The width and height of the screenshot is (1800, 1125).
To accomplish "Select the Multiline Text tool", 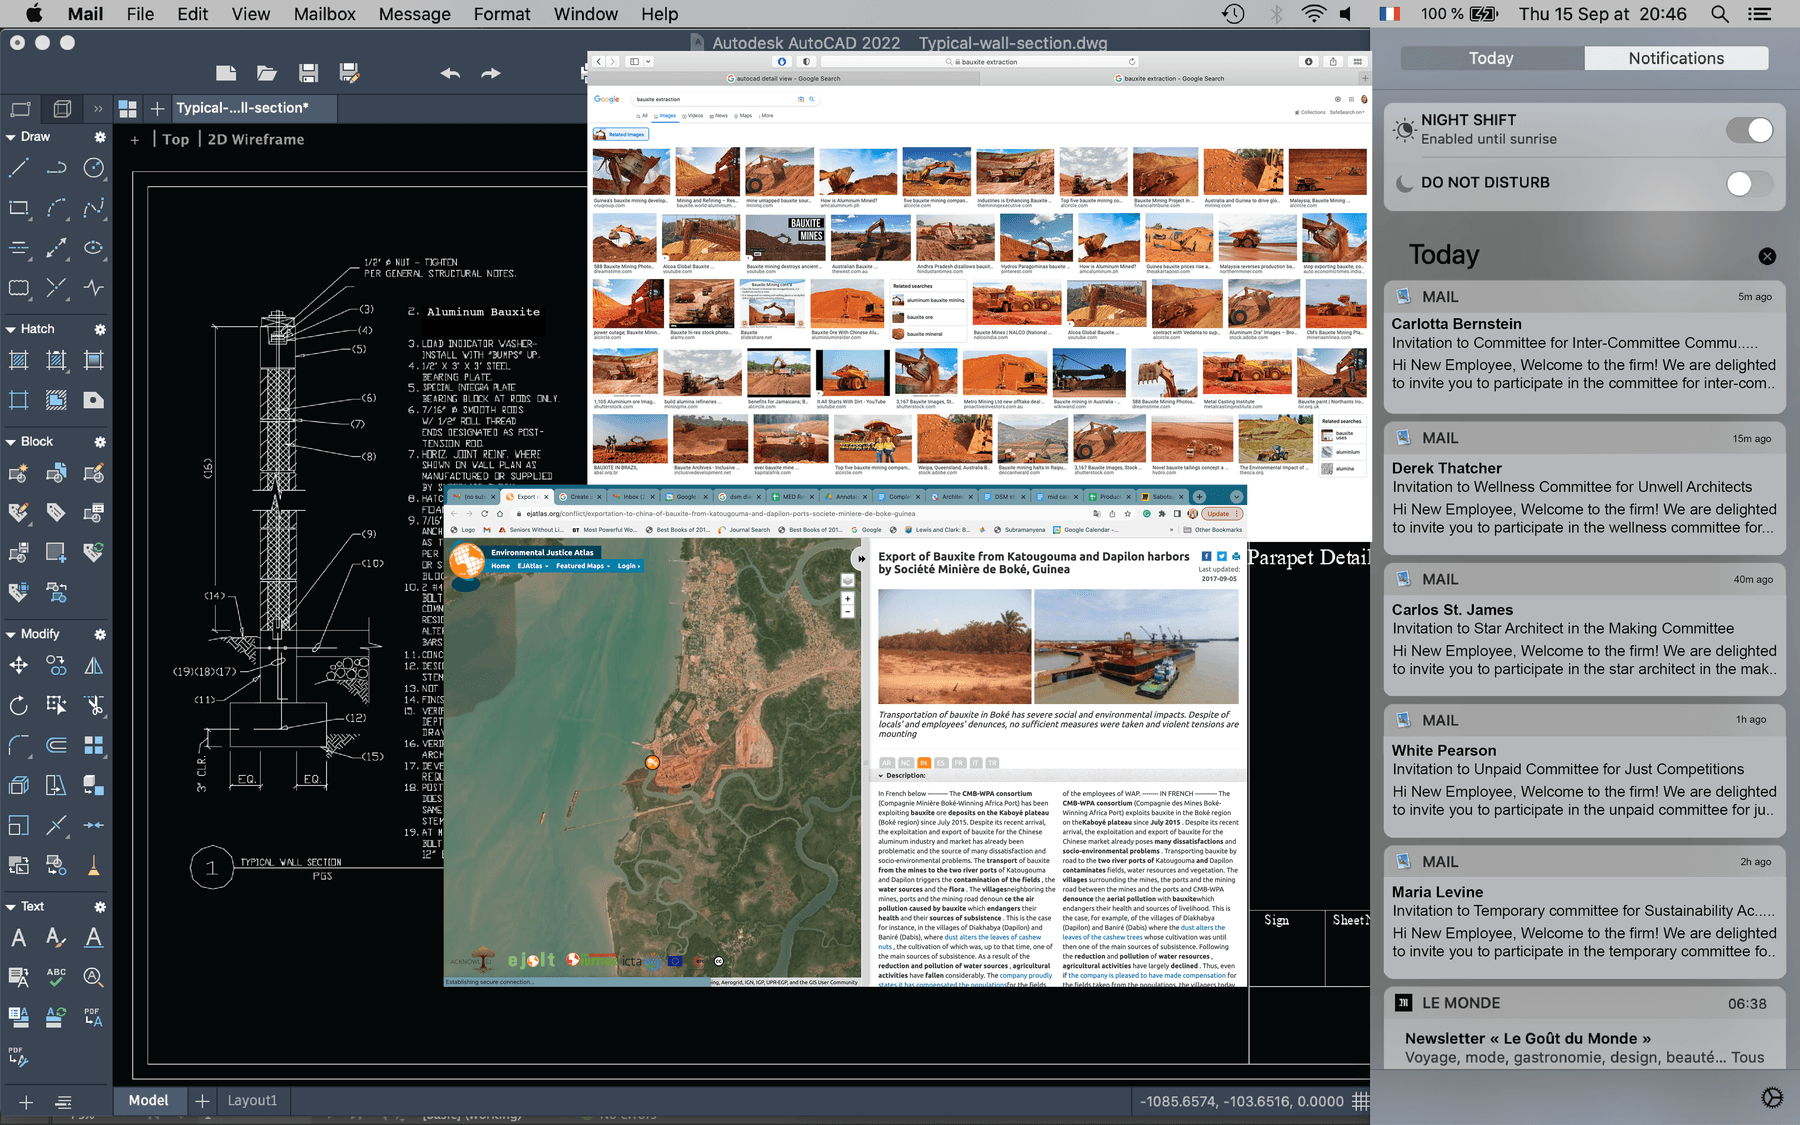I will (x=18, y=938).
